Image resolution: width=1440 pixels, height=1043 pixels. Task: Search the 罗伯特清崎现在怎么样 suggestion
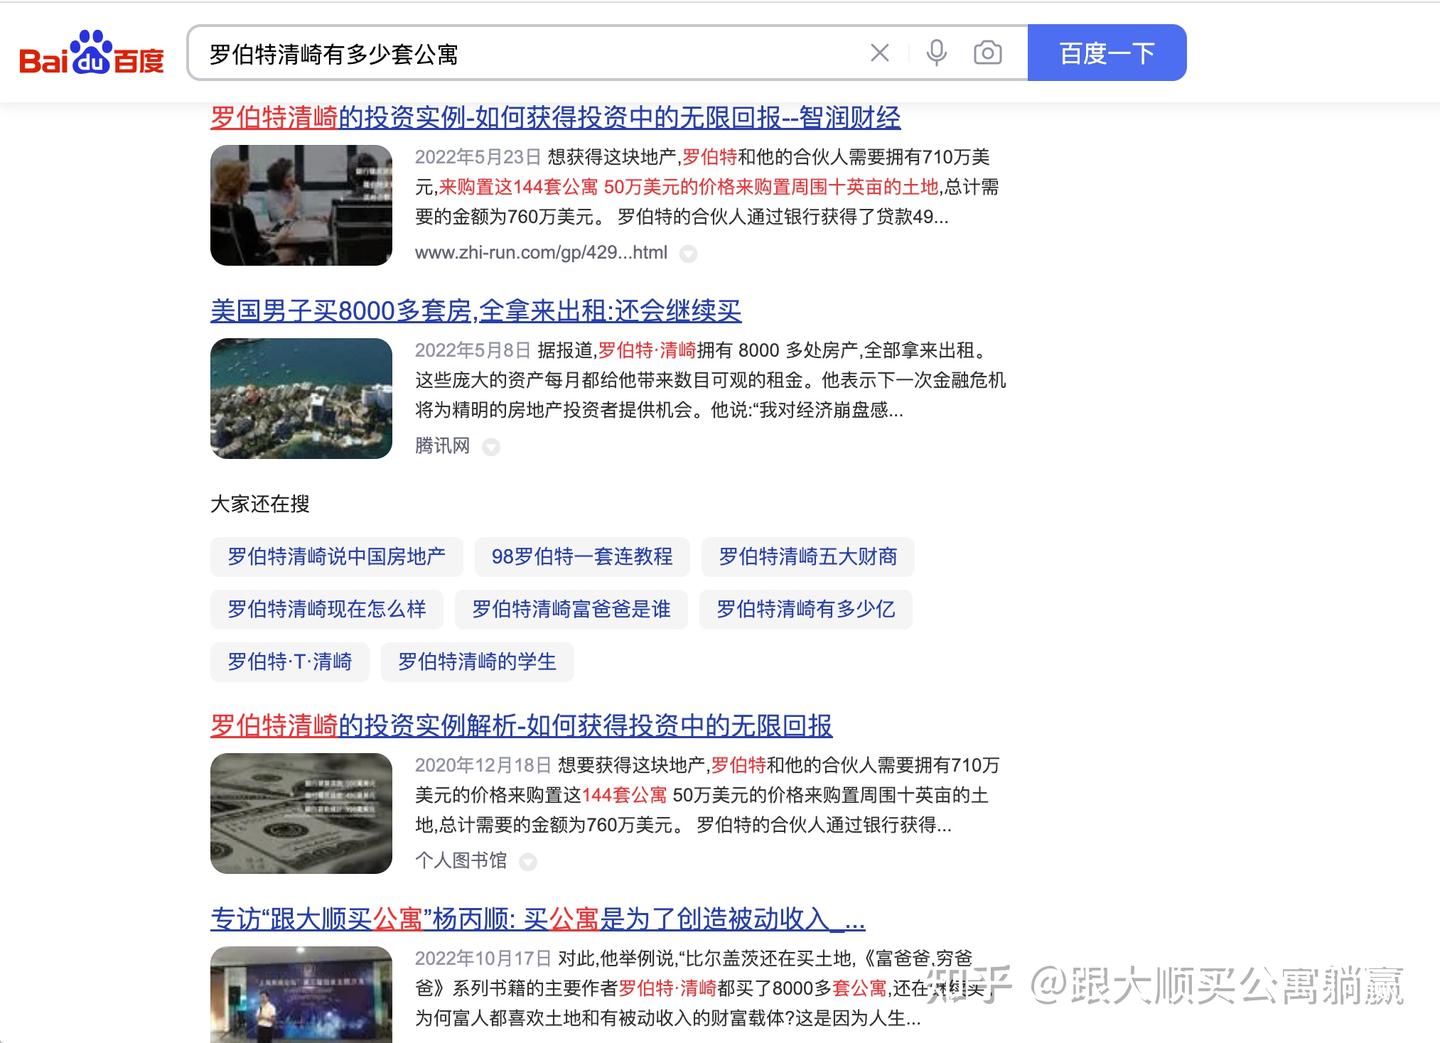[325, 609]
